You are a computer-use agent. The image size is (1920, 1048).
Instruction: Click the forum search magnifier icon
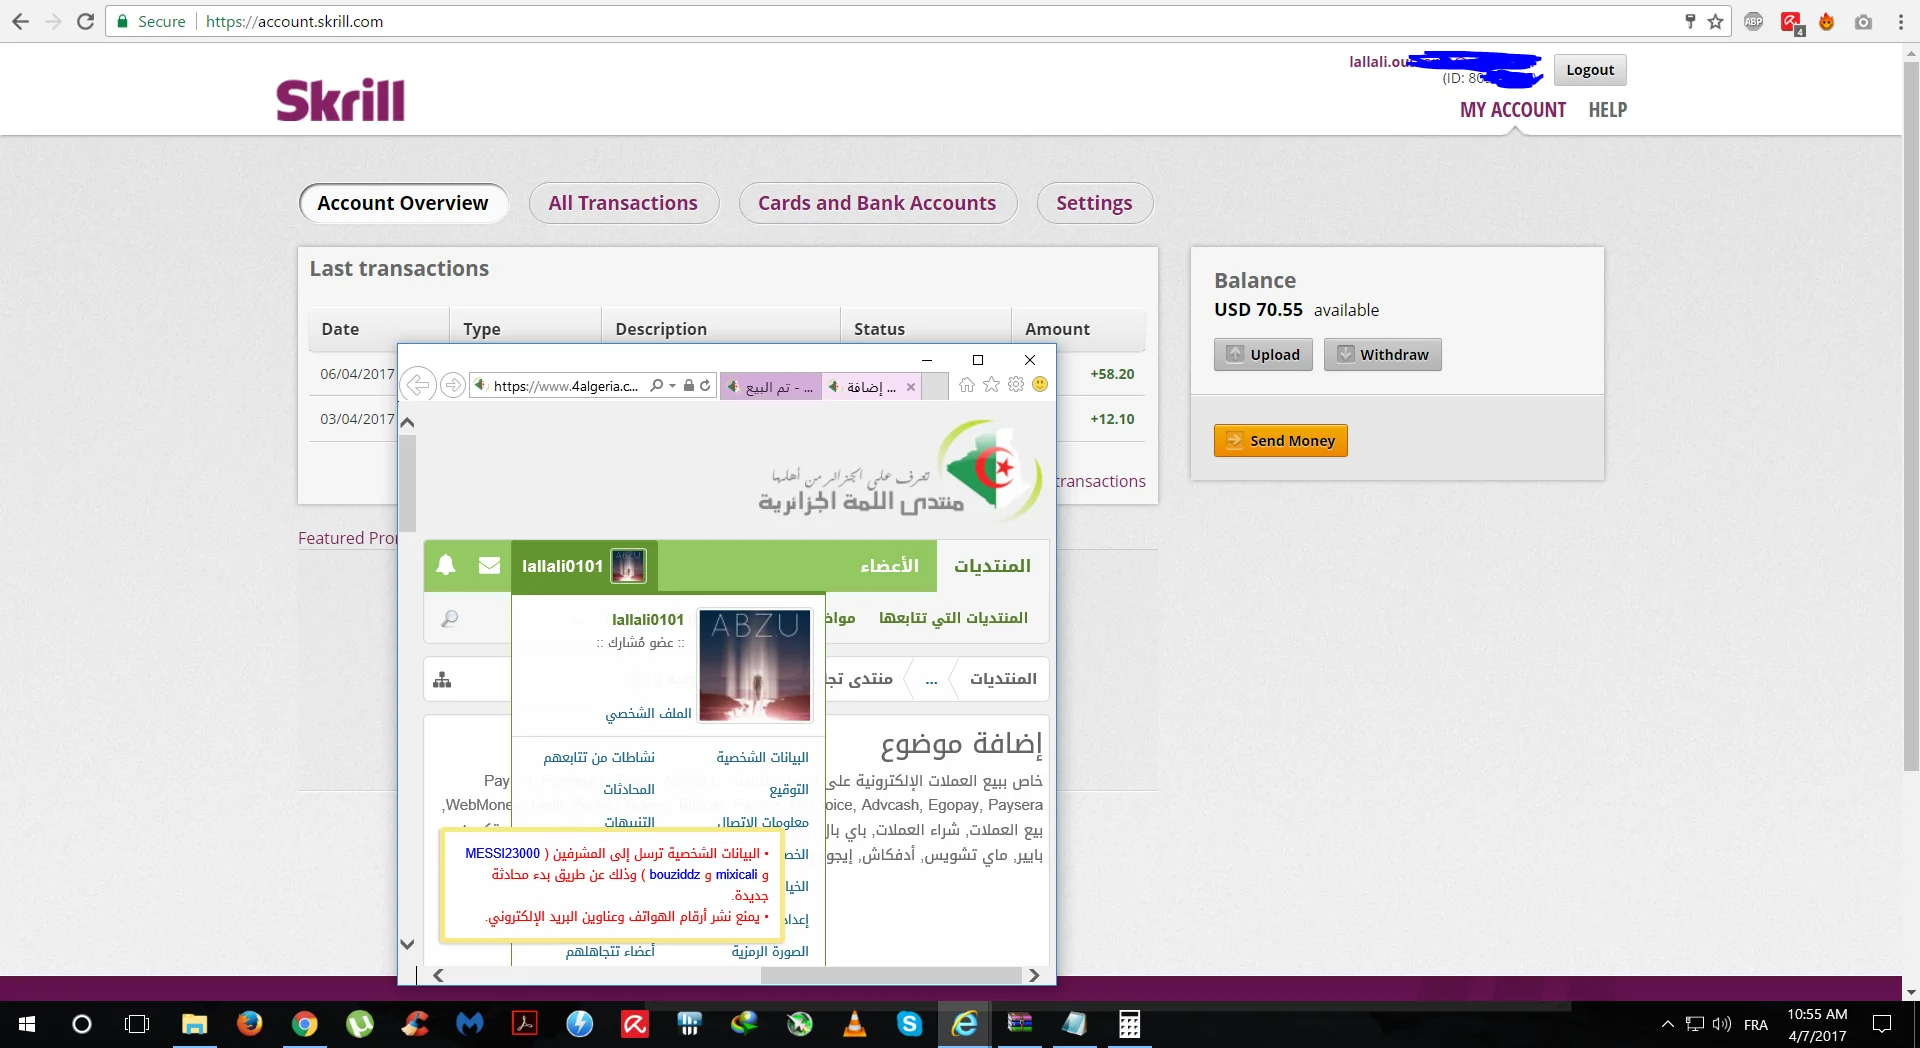450,619
